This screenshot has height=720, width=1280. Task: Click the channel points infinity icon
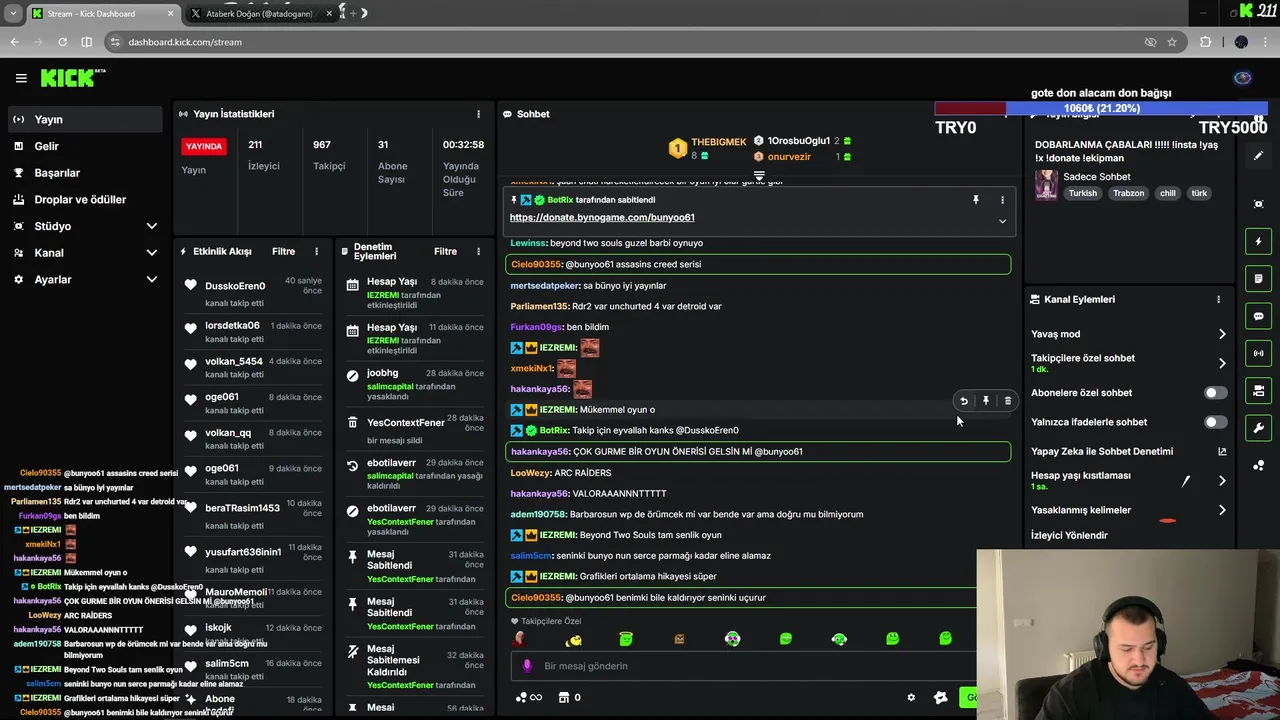pyautogui.click(x=529, y=698)
